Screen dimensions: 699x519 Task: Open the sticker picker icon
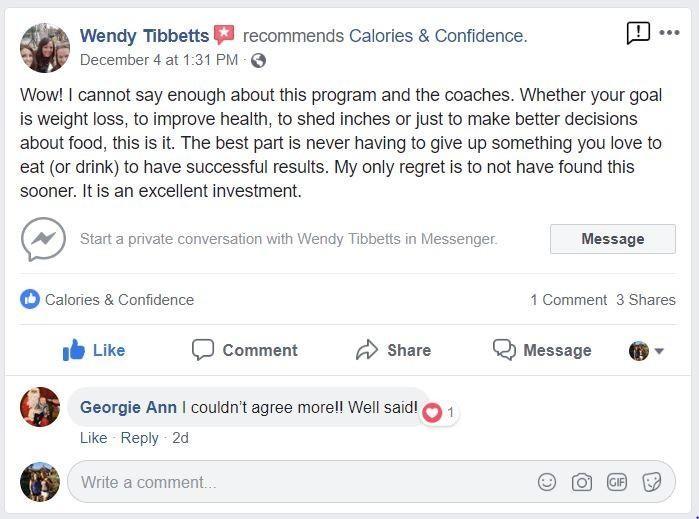click(x=651, y=482)
